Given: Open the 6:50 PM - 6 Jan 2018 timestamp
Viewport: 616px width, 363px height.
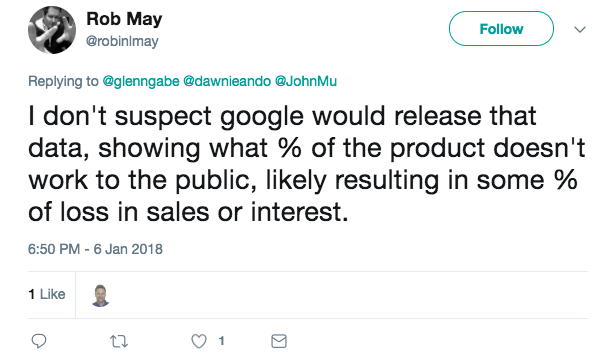Looking at the screenshot, I should [x=95, y=249].
